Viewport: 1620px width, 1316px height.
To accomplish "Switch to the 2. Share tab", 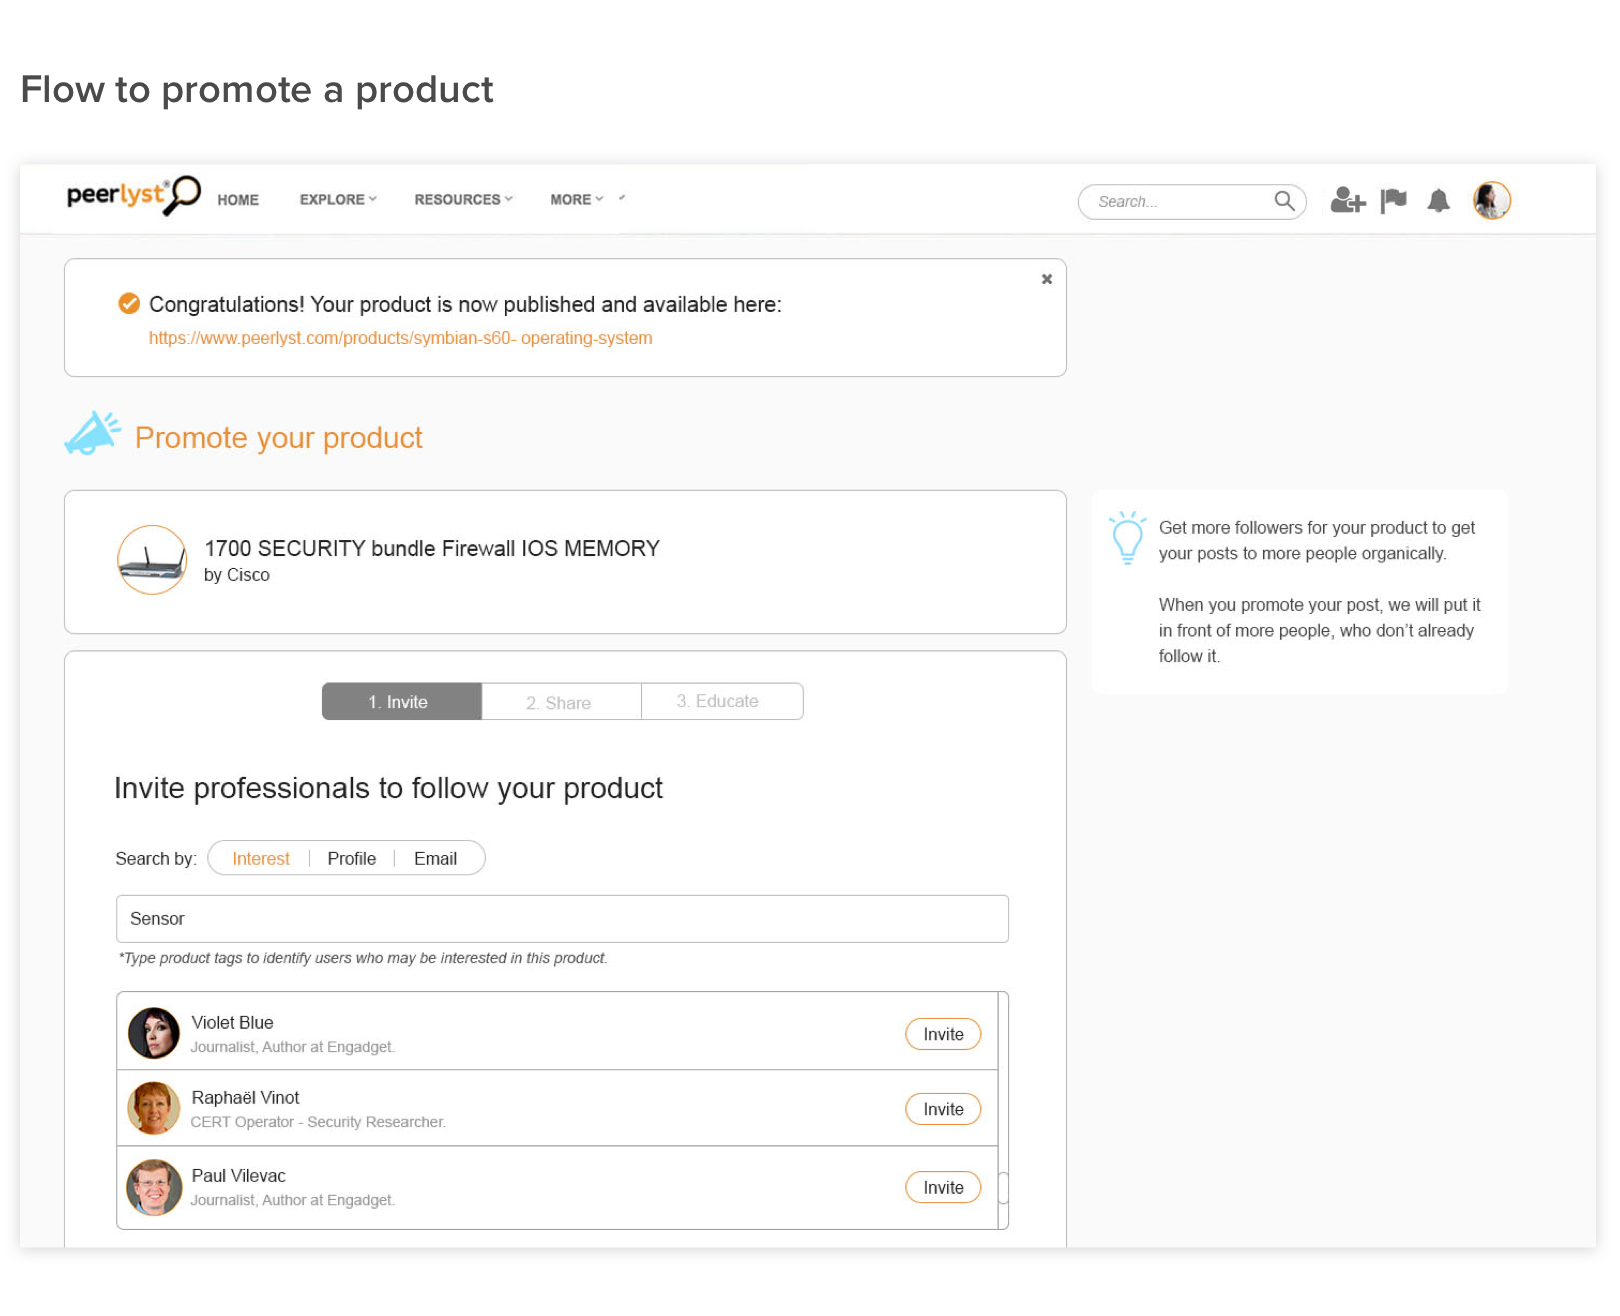I will (561, 702).
